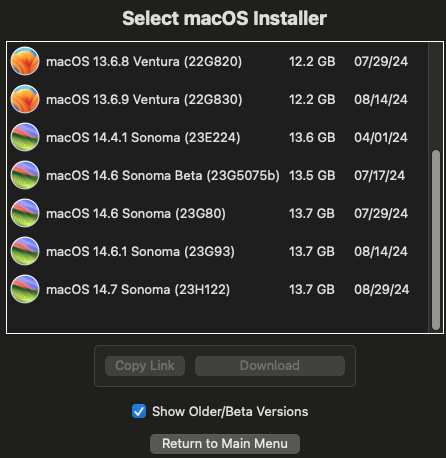Viewport: 446px width, 458px height.
Task: Click the Download button
Action: point(270,366)
